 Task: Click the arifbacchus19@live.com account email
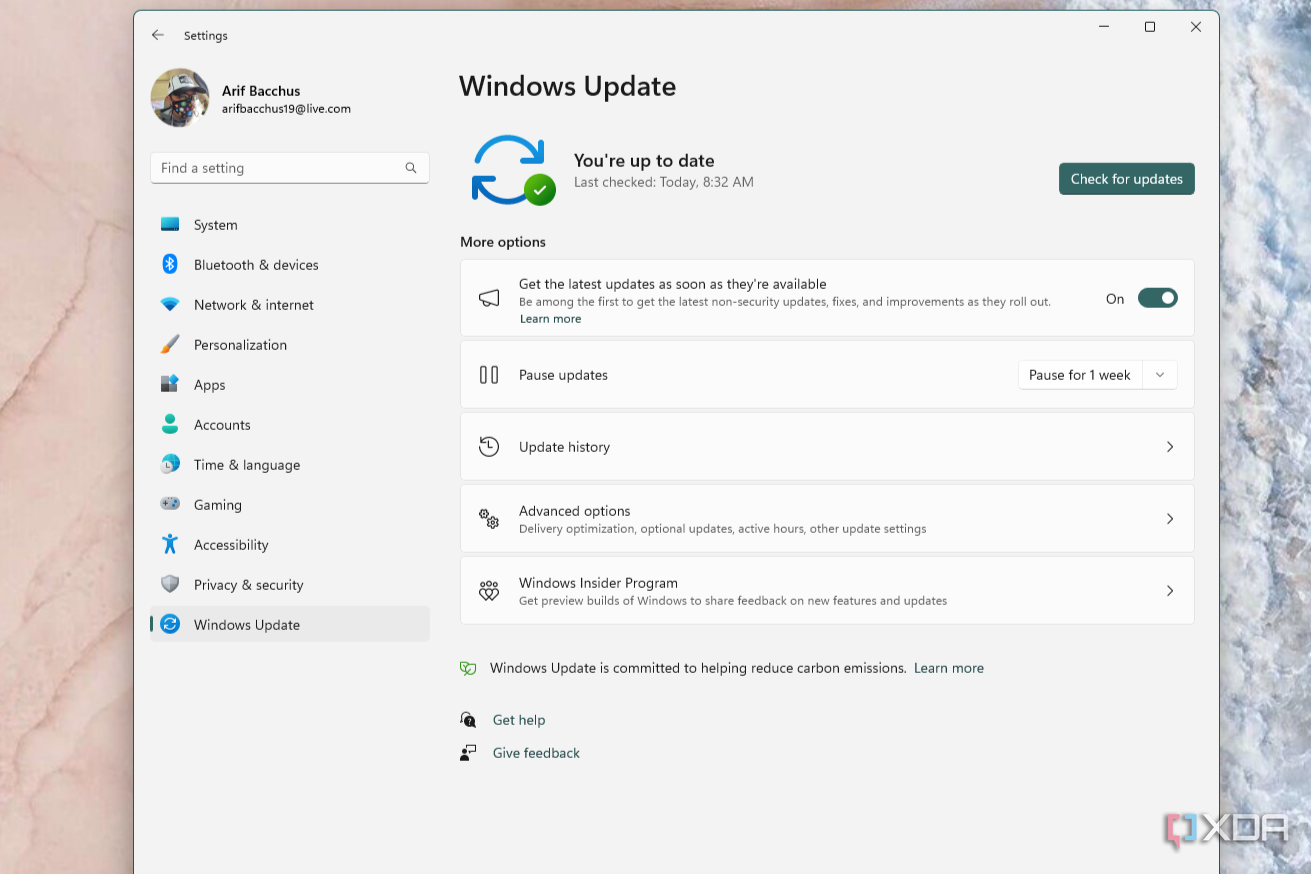click(x=286, y=109)
